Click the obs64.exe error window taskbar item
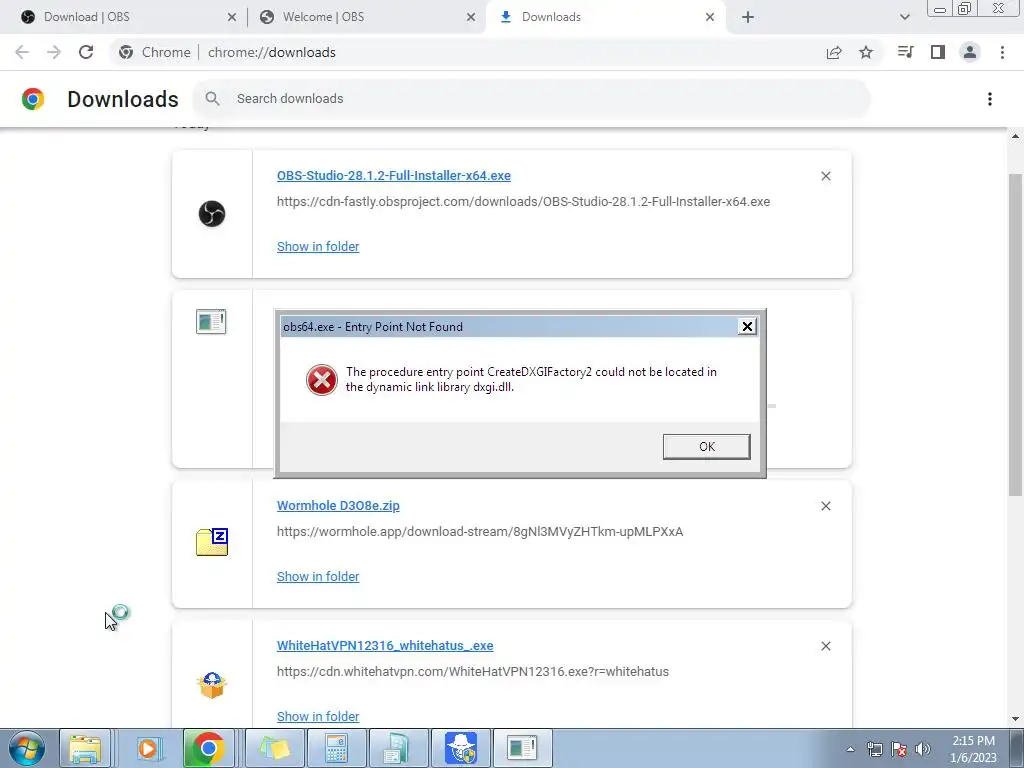This screenshot has width=1024, height=768. point(522,748)
